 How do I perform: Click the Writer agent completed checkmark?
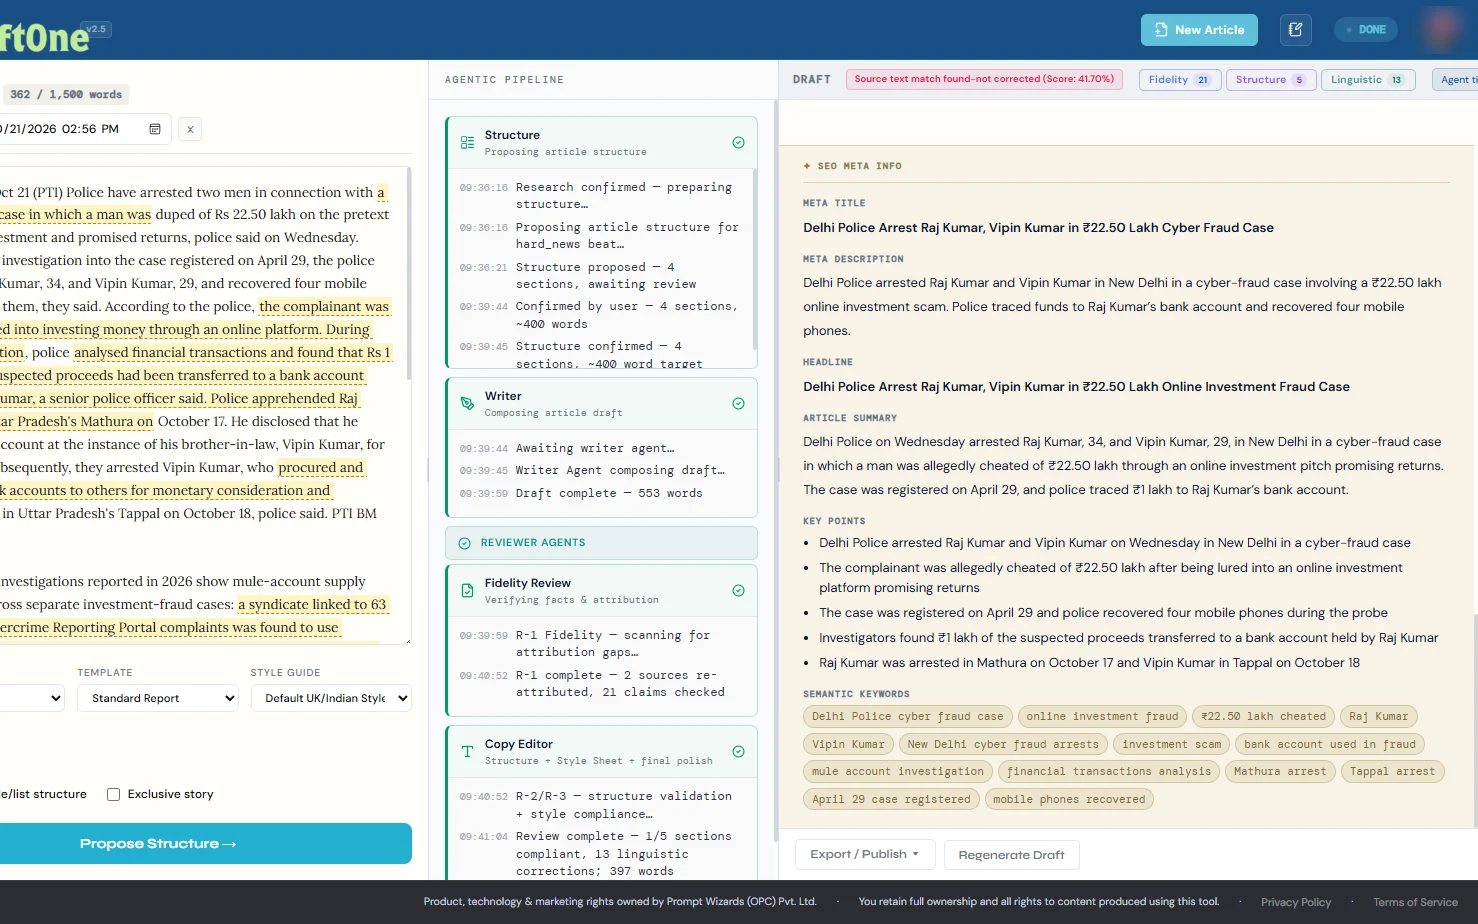click(x=738, y=404)
